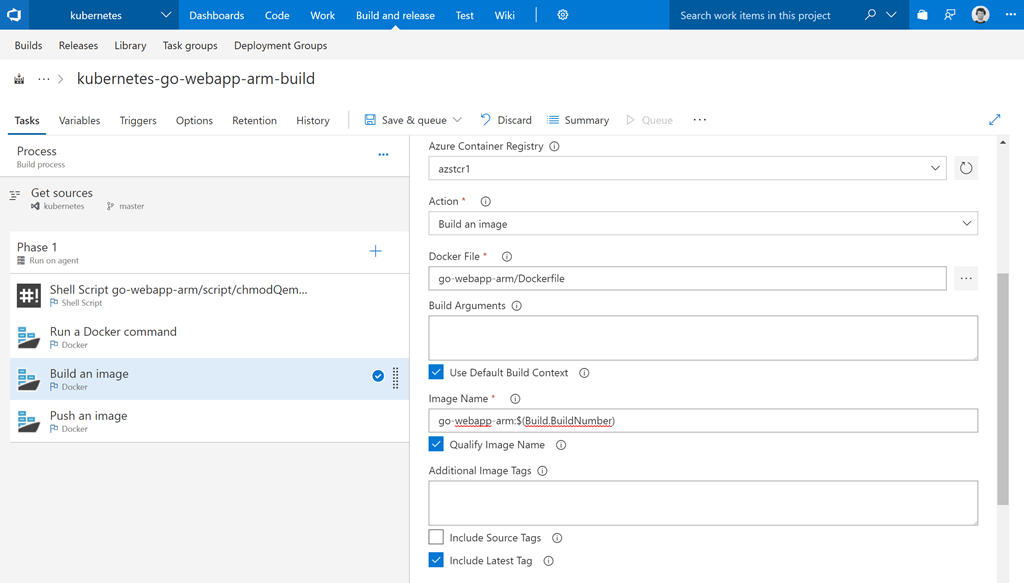The width and height of the screenshot is (1024, 583).
Task: Open the marketplace shopping bag icon
Action: point(922,15)
